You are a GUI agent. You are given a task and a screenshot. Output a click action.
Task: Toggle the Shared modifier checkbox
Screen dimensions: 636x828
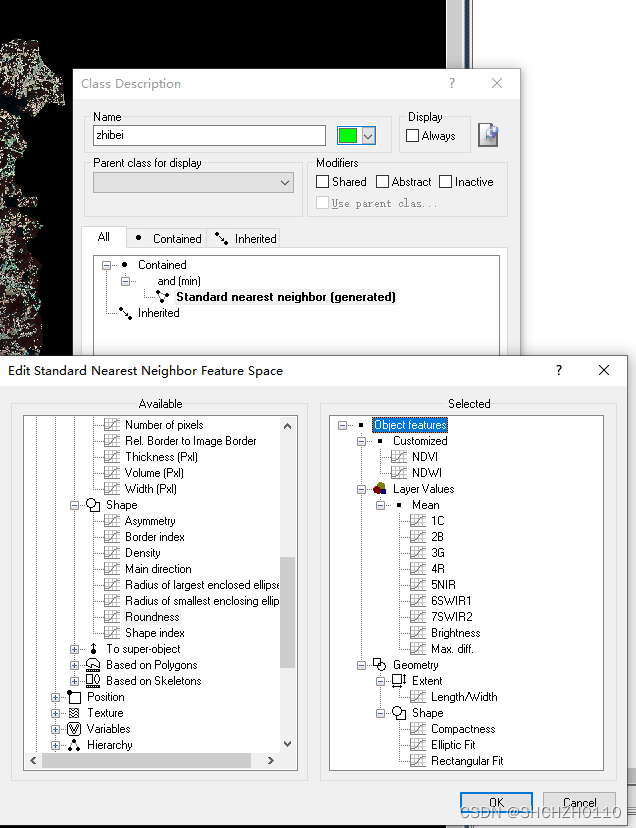tap(322, 182)
